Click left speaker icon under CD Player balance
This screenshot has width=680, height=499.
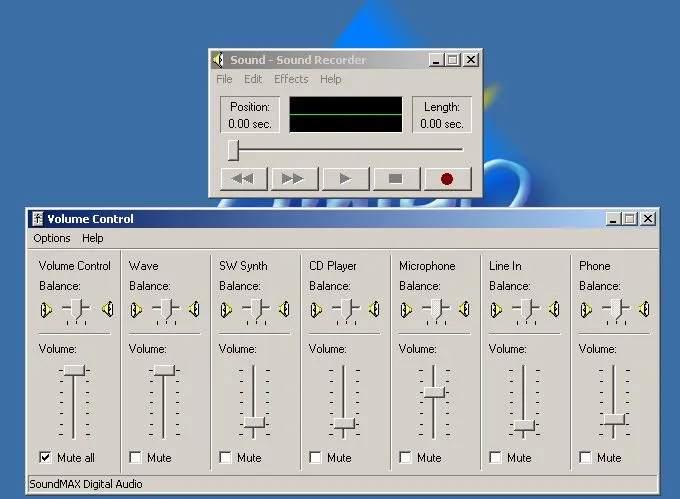316,310
